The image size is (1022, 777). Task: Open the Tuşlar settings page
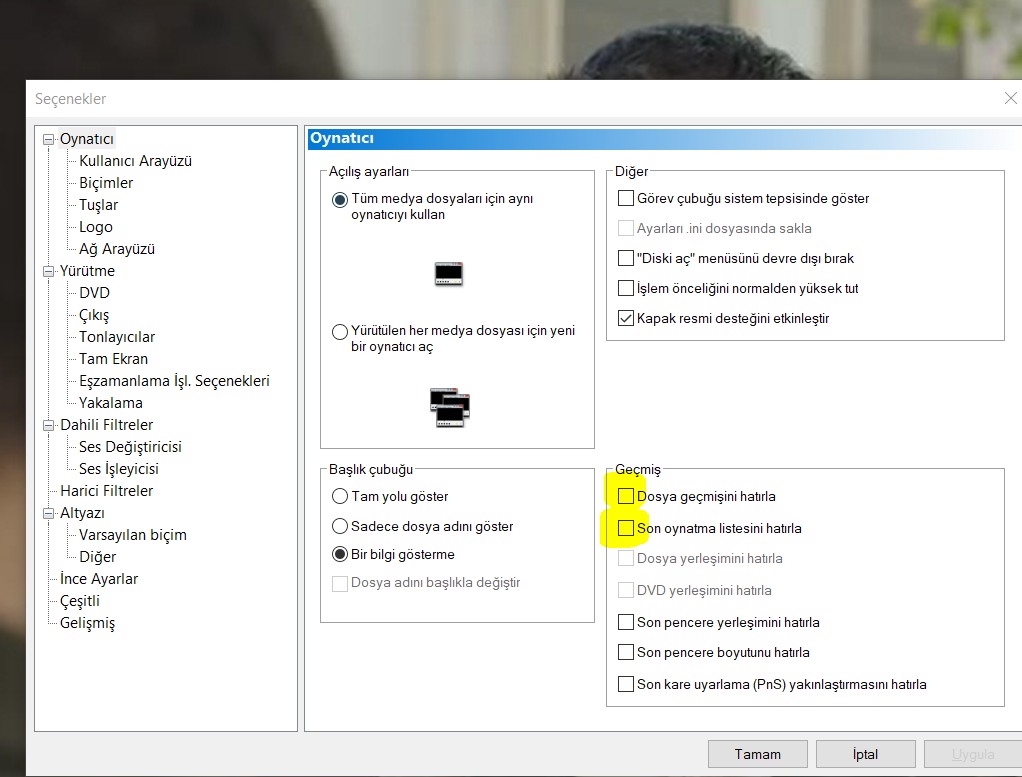point(98,205)
